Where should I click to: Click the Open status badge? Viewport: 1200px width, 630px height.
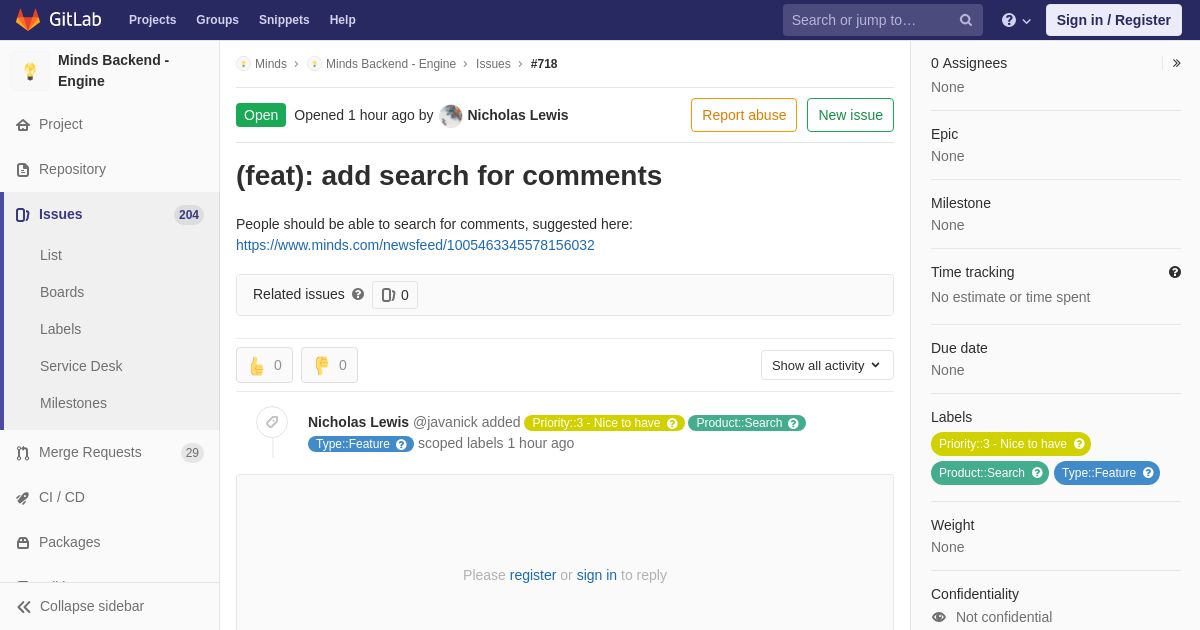(x=261, y=115)
